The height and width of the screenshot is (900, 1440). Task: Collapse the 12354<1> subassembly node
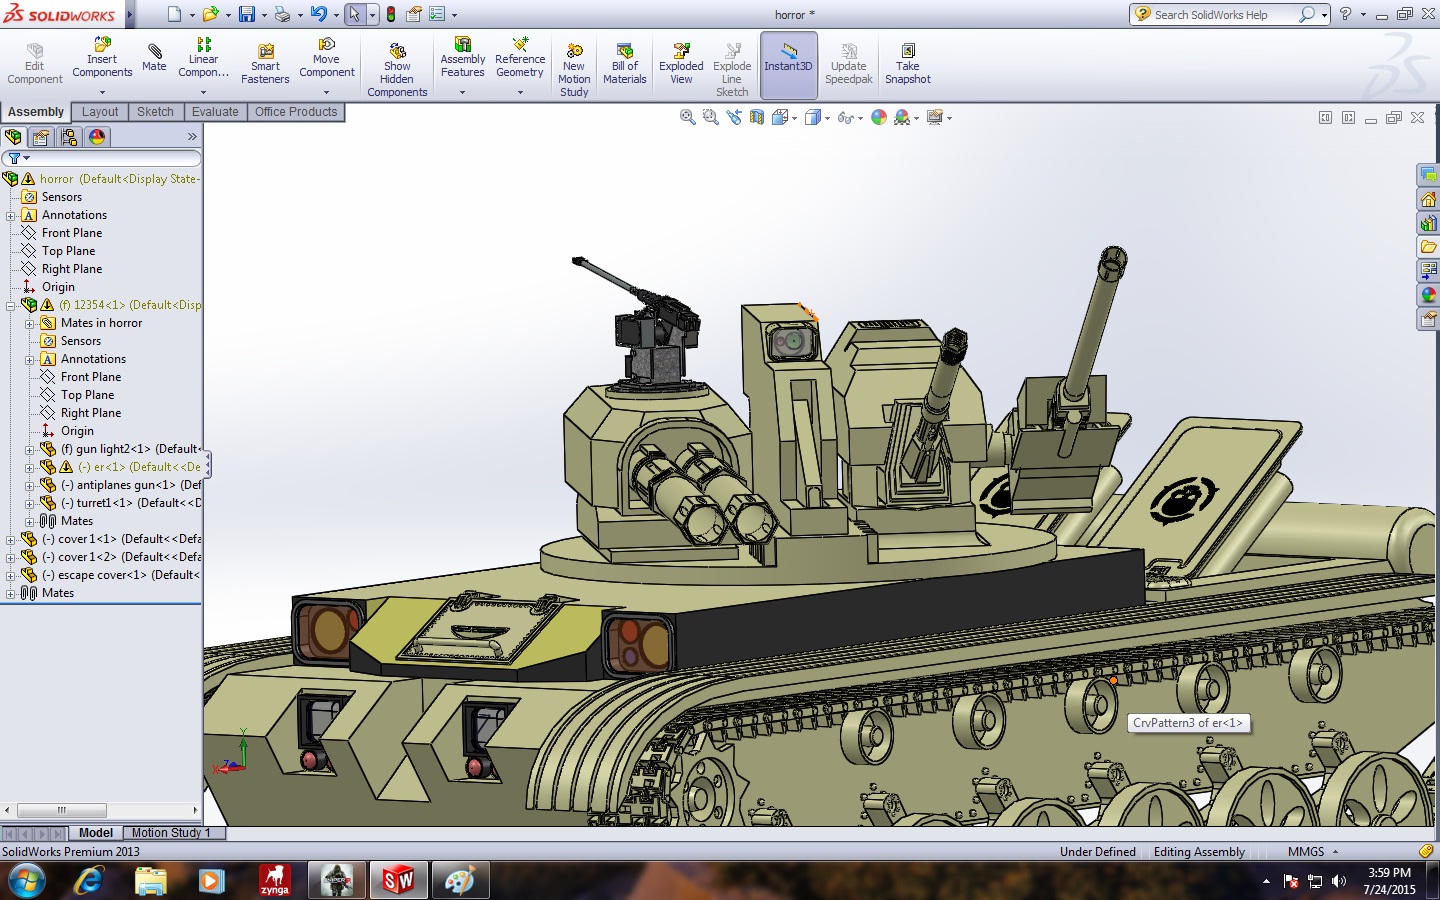(x=10, y=305)
